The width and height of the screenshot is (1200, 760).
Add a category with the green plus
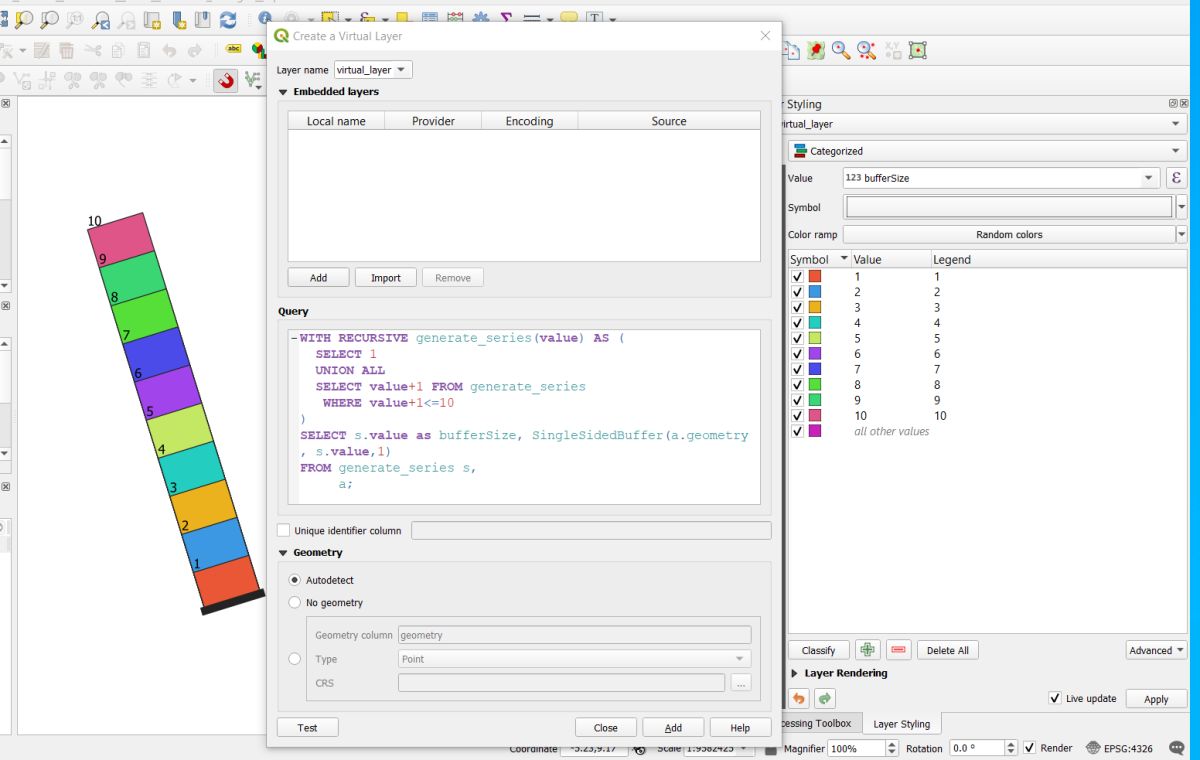pos(867,650)
